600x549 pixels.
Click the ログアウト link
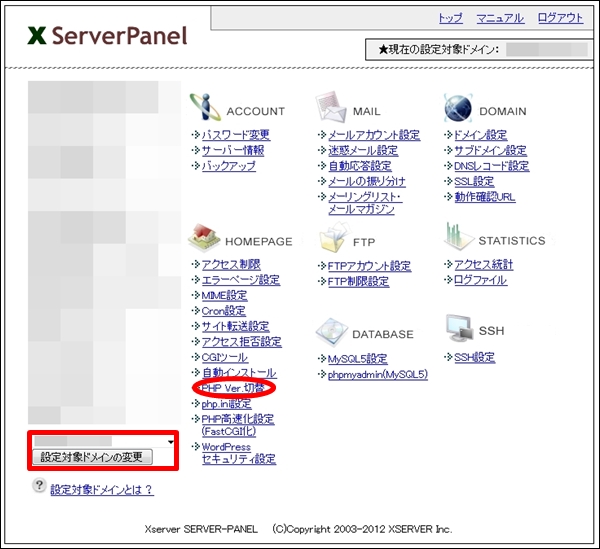click(x=560, y=18)
